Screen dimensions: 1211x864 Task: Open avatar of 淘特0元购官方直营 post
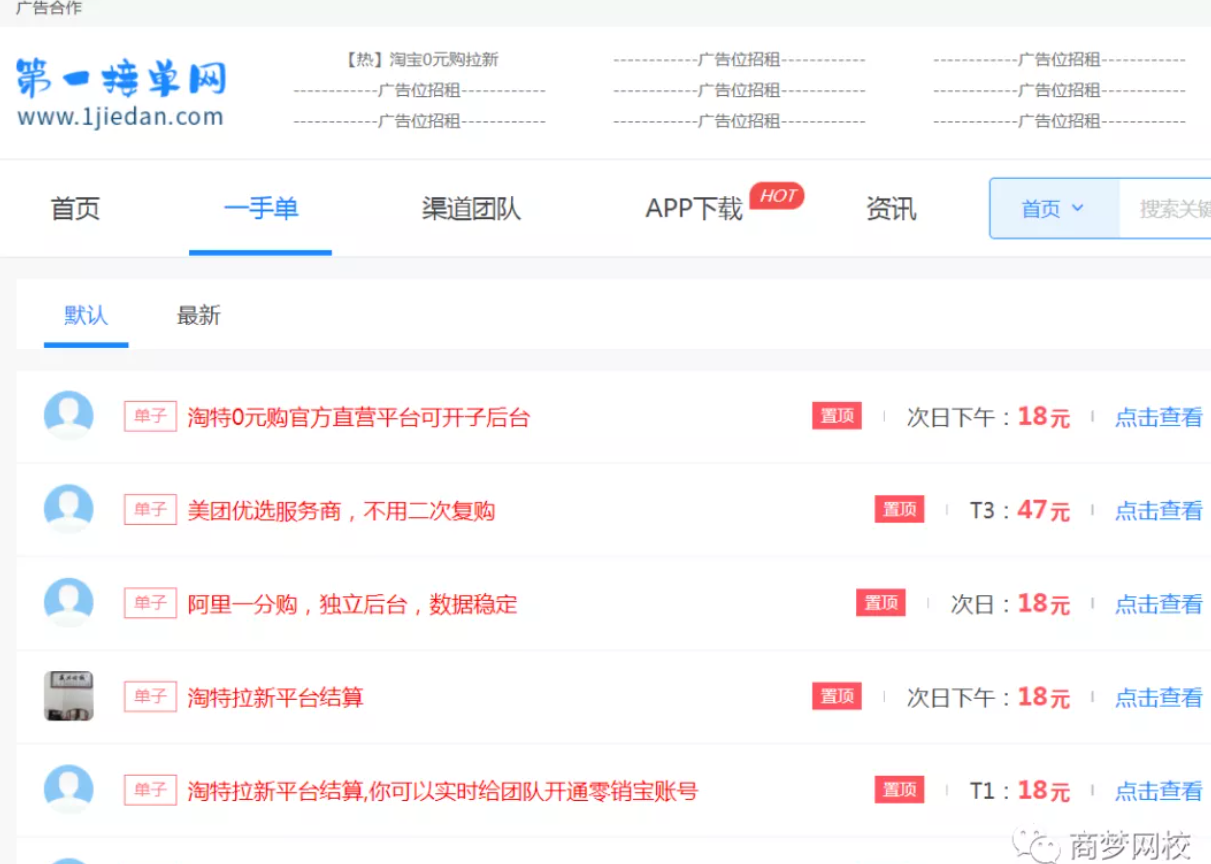point(69,416)
